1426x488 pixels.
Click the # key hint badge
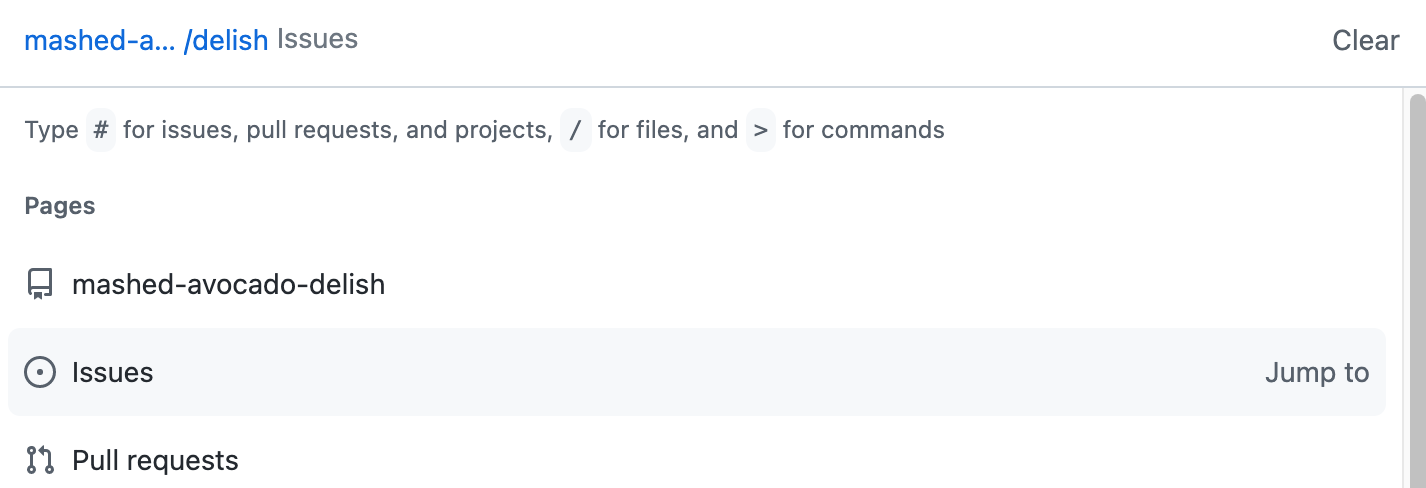click(x=101, y=130)
